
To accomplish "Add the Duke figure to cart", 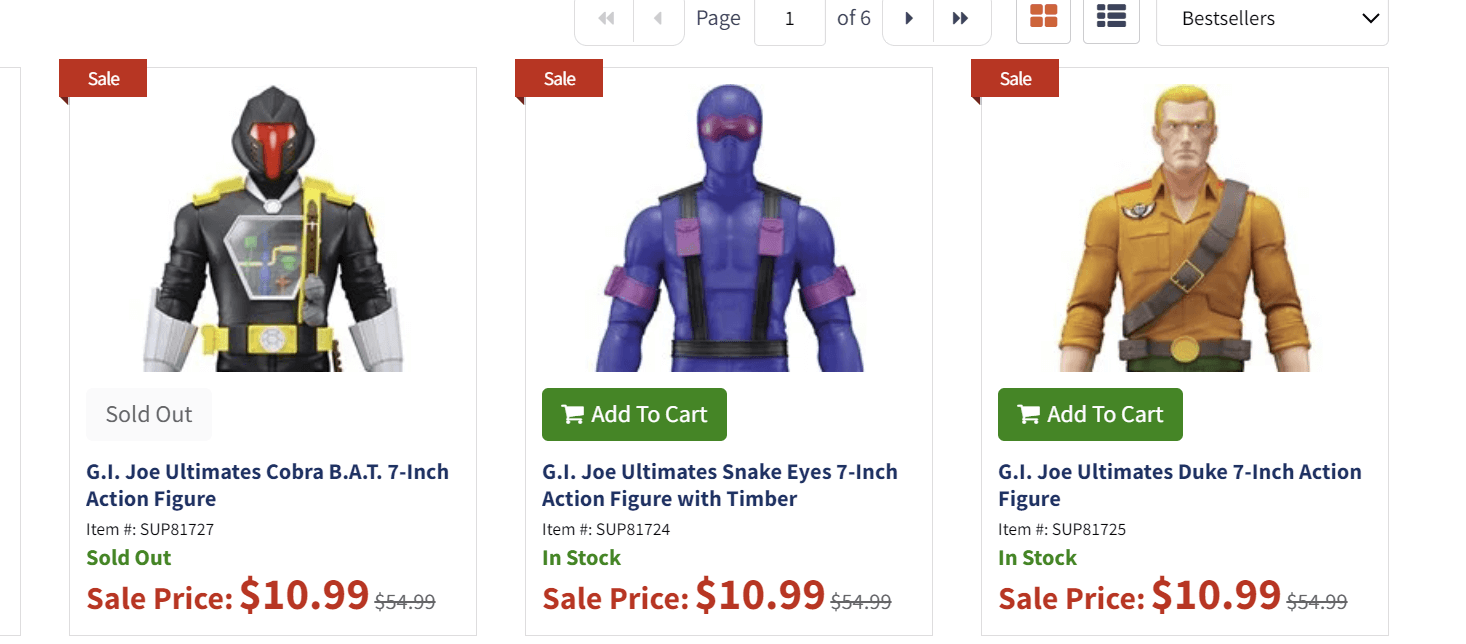I will pyautogui.click(x=1090, y=414).
